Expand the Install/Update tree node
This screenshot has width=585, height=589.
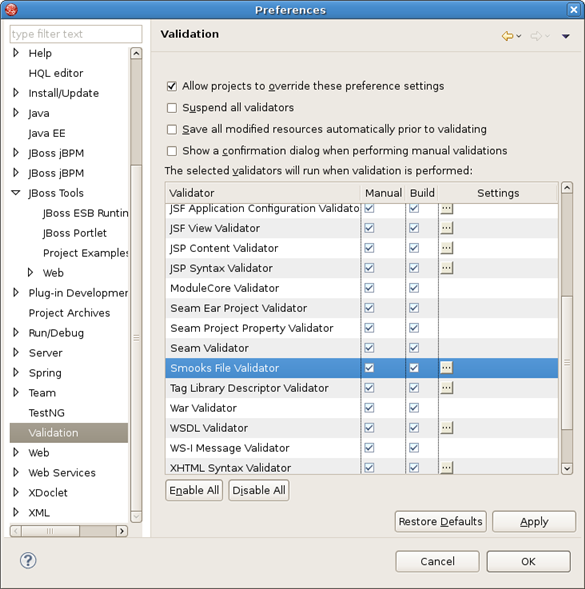pyautogui.click(x=16, y=92)
